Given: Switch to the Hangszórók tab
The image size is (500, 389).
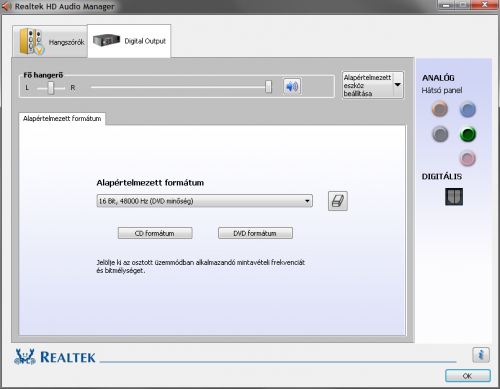Looking at the screenshot, I should 50,41.
